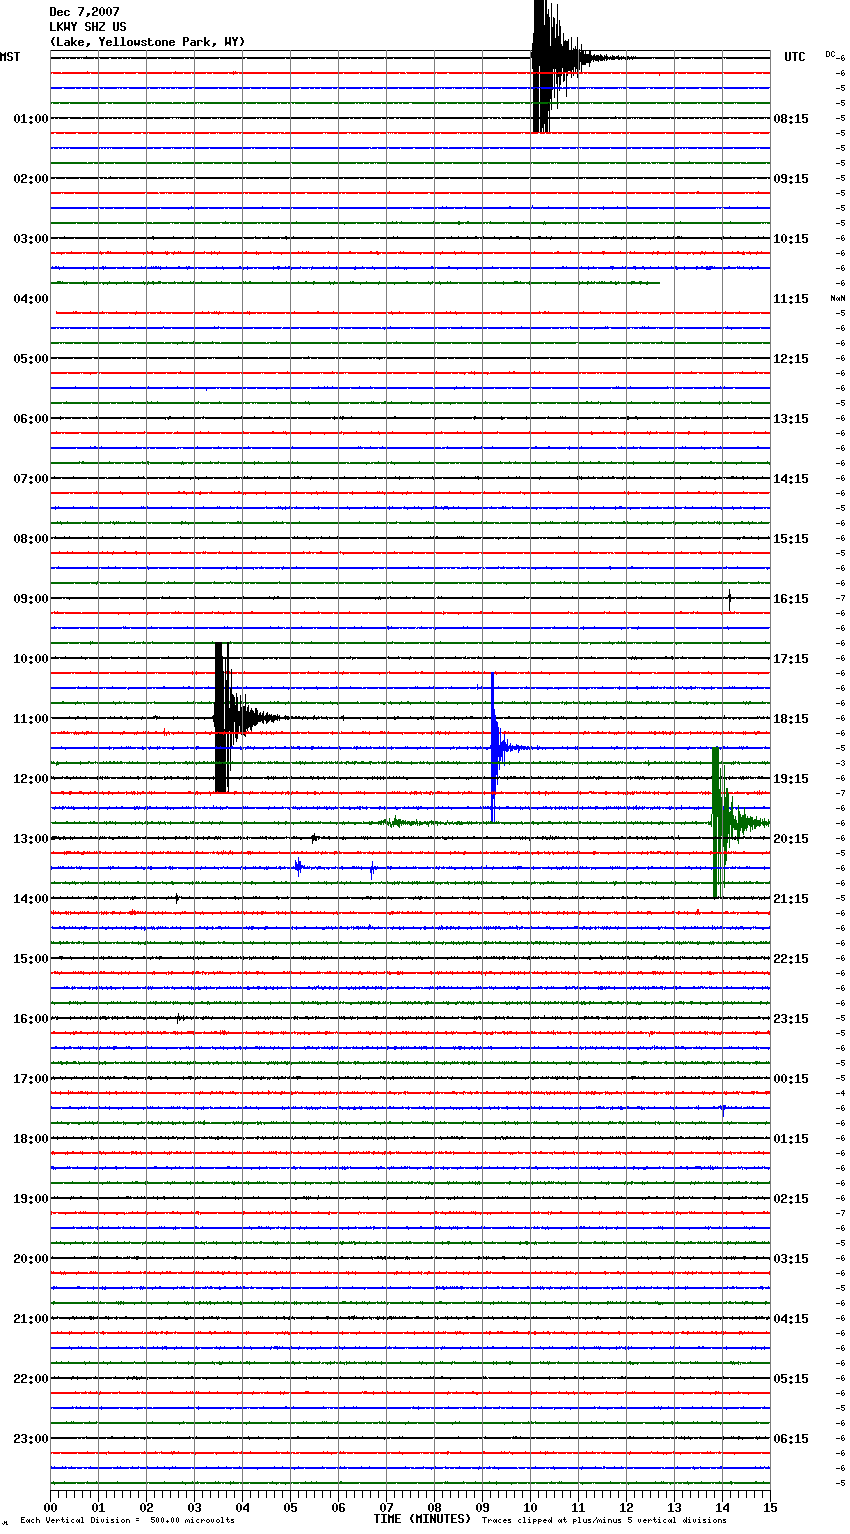Click the 06:15 UTC time label
The height and width of the screenshot is (1534, 850).
(x=791, y=1439)
